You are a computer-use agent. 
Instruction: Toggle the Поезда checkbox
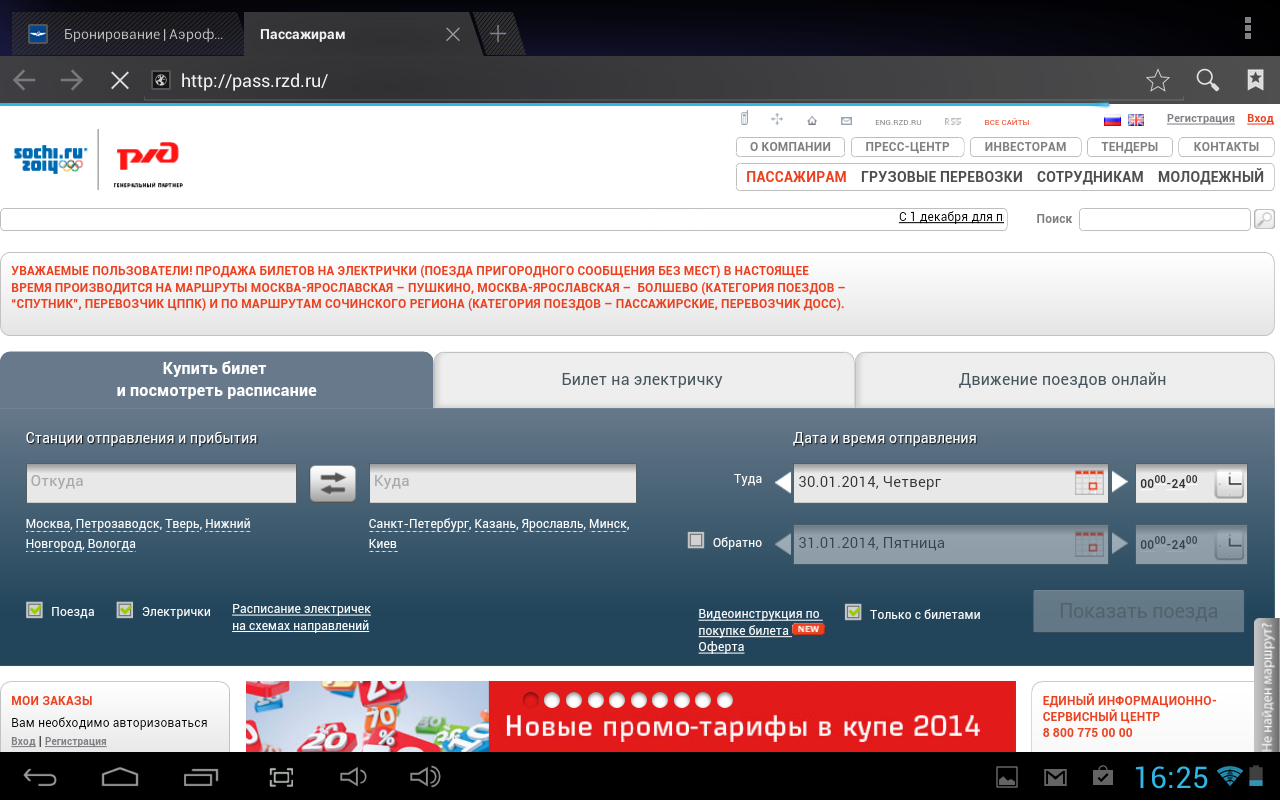35,610
